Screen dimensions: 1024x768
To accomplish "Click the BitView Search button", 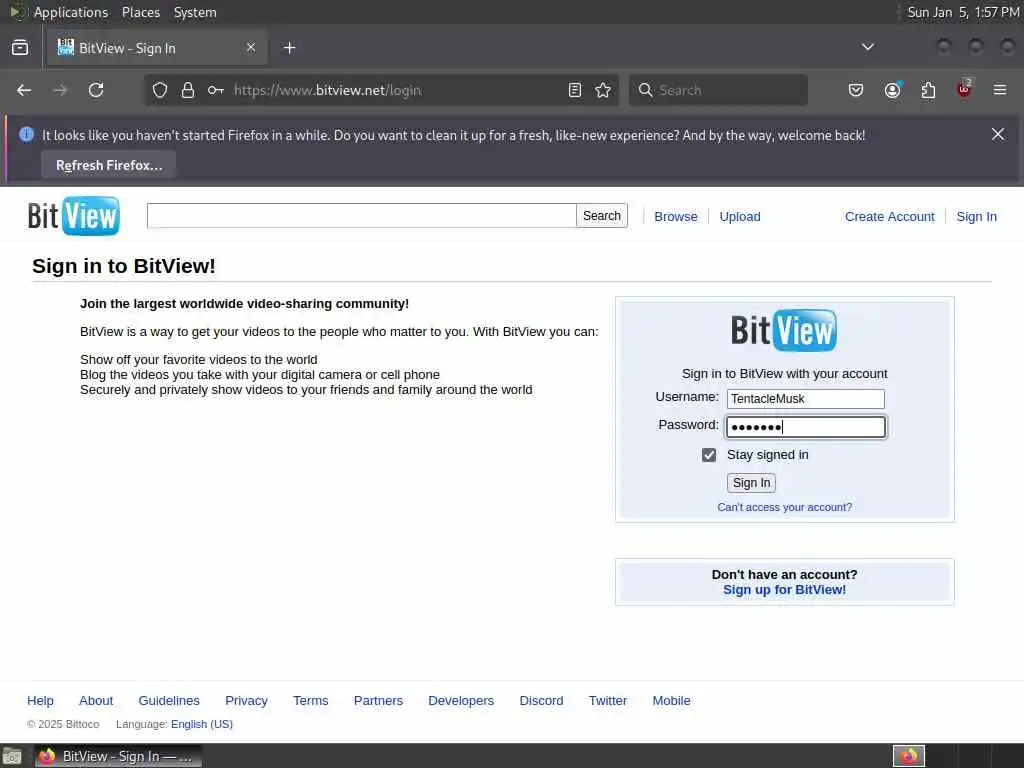I will tap(601, 216).
